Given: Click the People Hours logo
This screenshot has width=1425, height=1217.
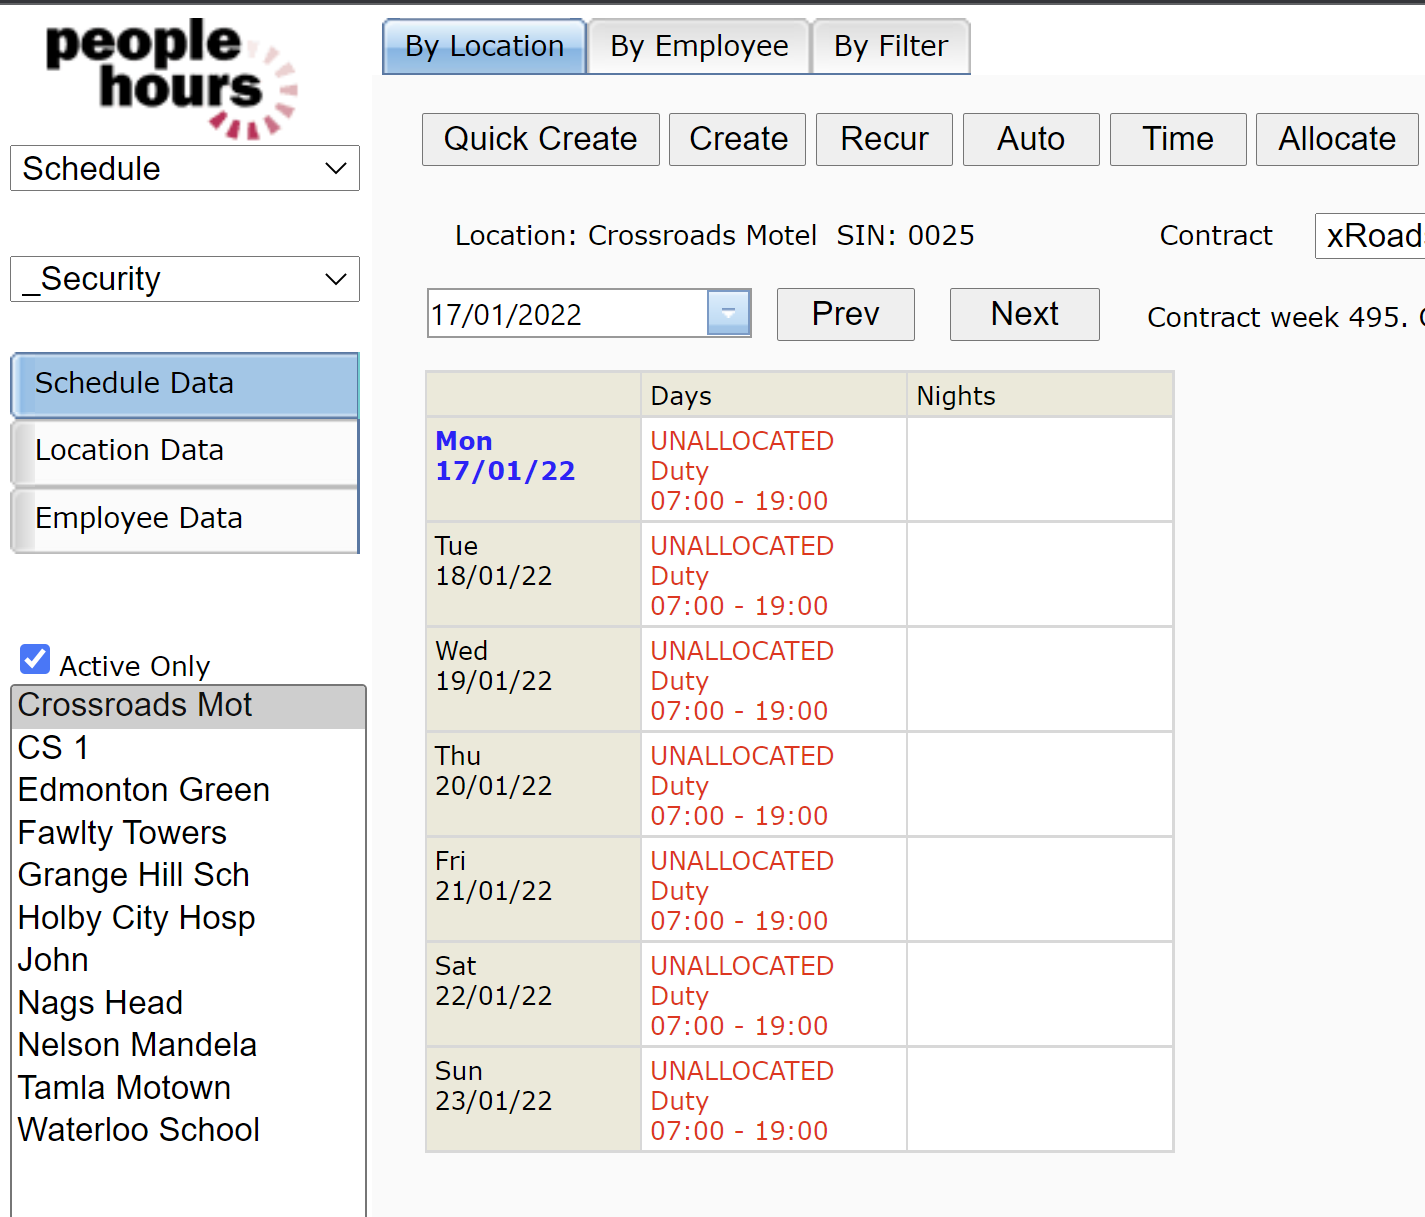Looking at the screenshot, I should coord(170,78).
